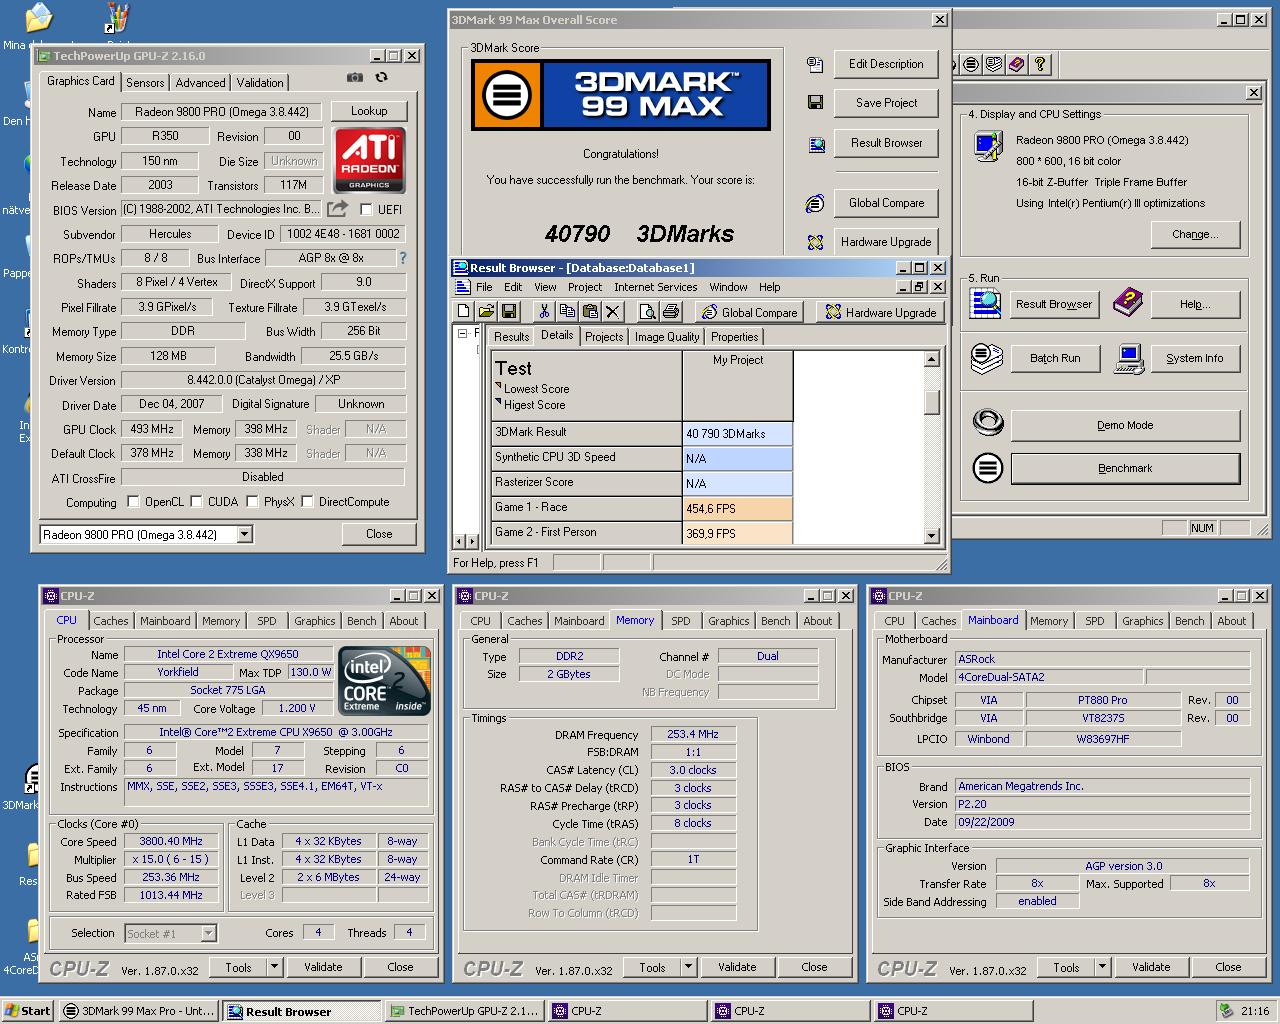Viewport: 1280px width, 1024px height.
Task: Click the Edit Description document icon
Action: coord(815,64)
